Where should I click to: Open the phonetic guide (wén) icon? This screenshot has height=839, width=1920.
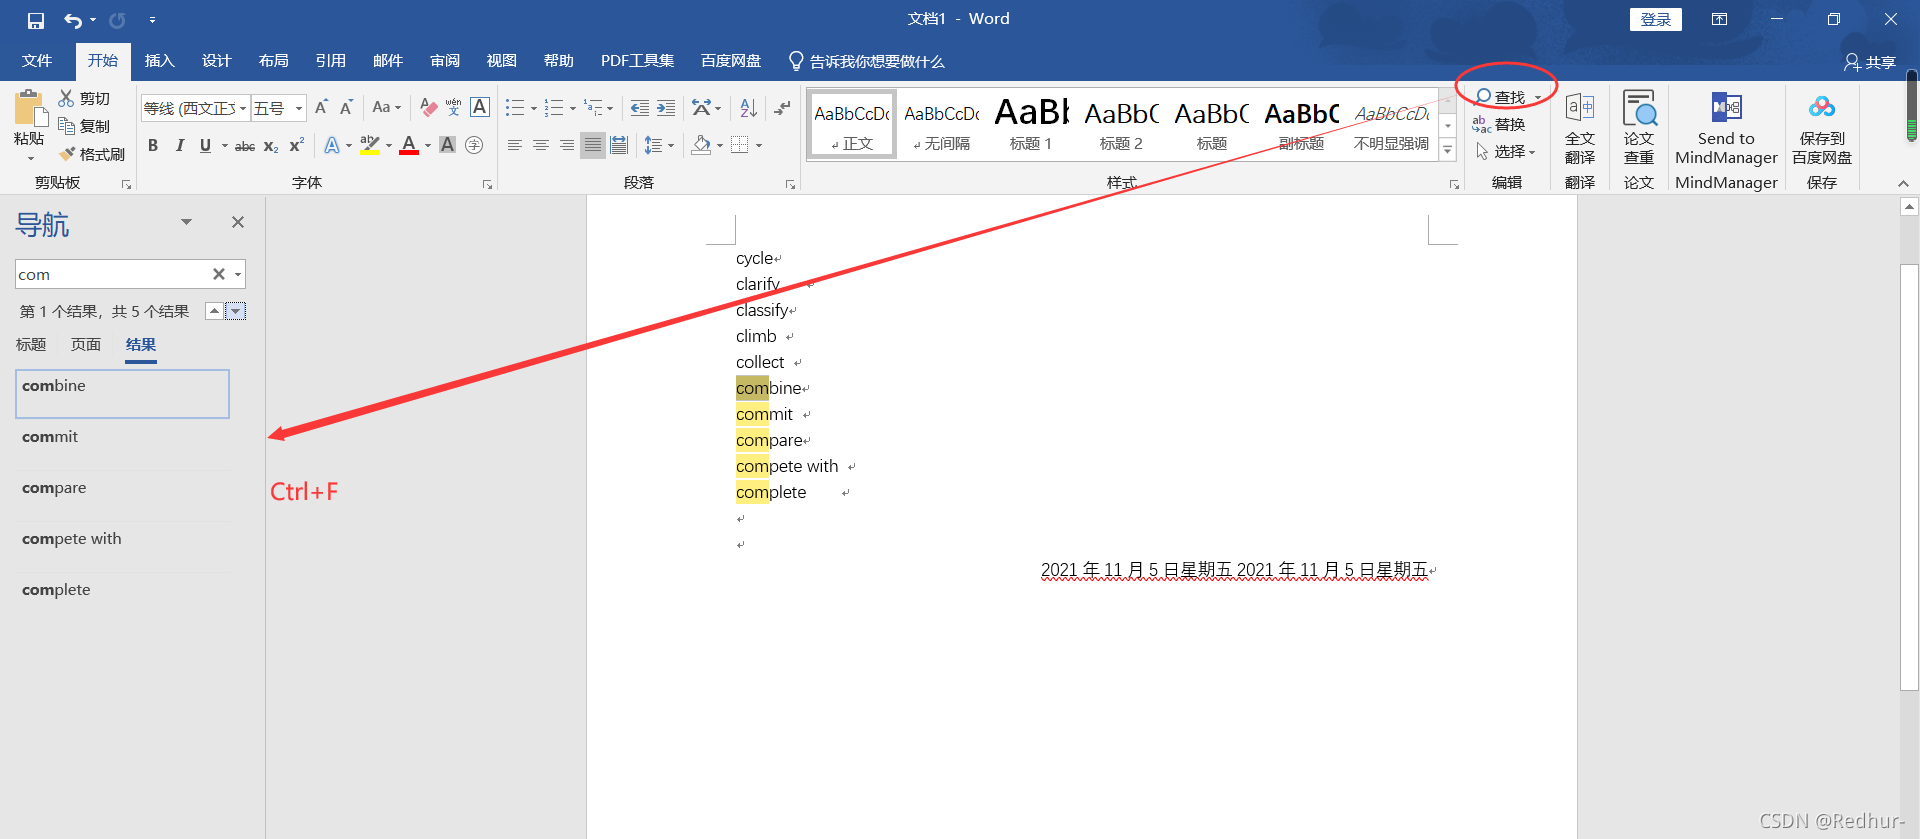pos(454,107)
